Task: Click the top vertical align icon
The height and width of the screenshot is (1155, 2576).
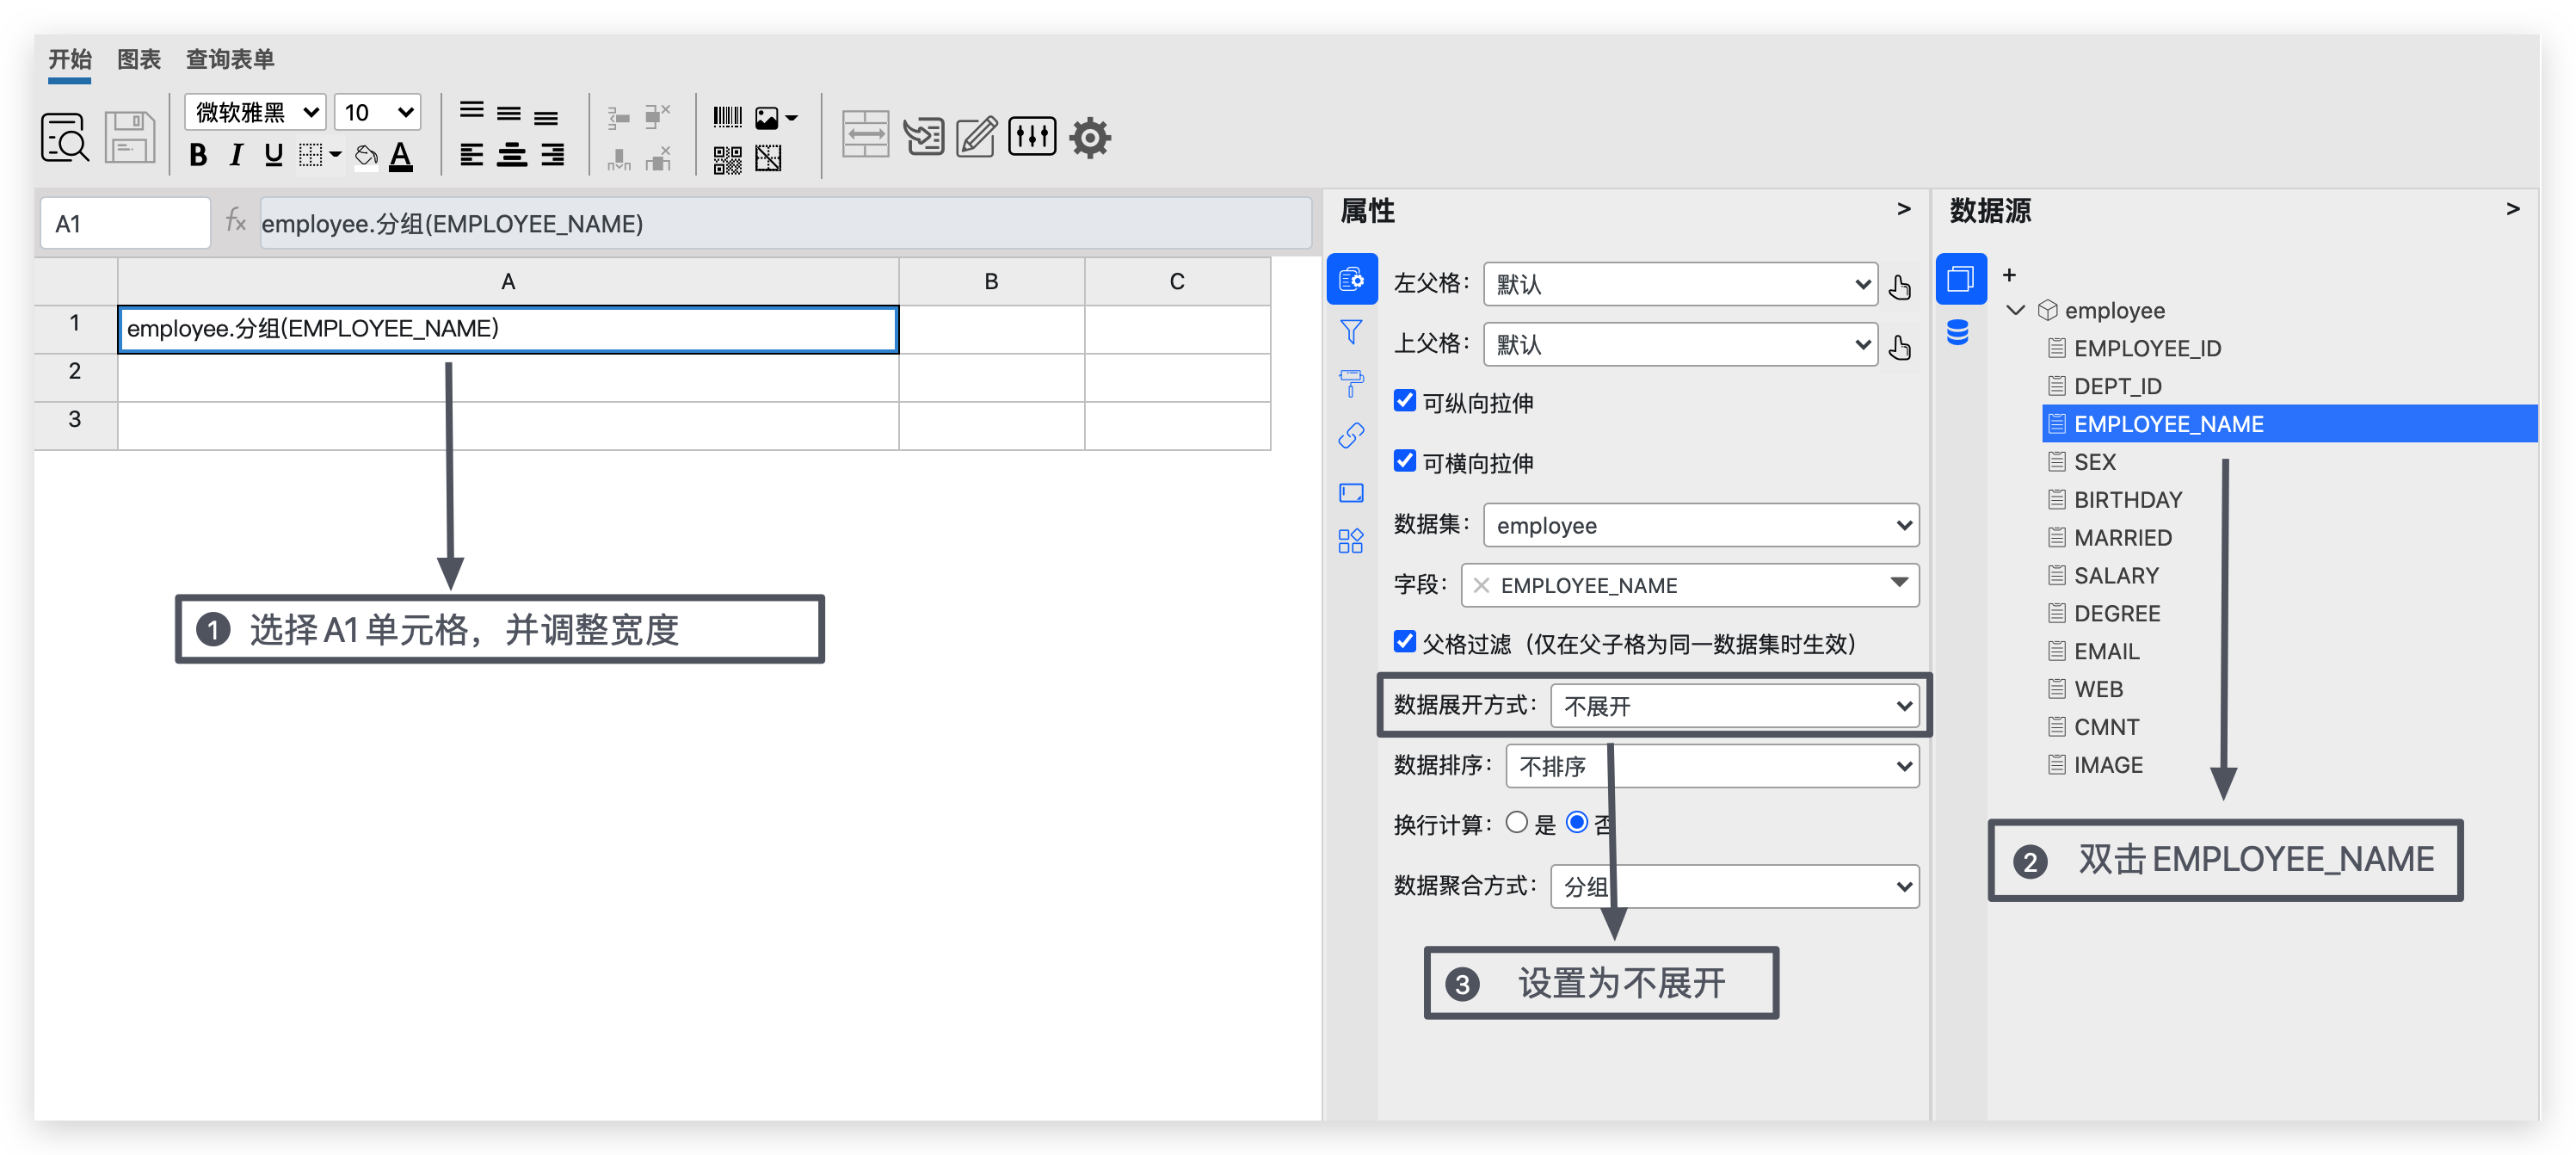Action: coord(472,112)
